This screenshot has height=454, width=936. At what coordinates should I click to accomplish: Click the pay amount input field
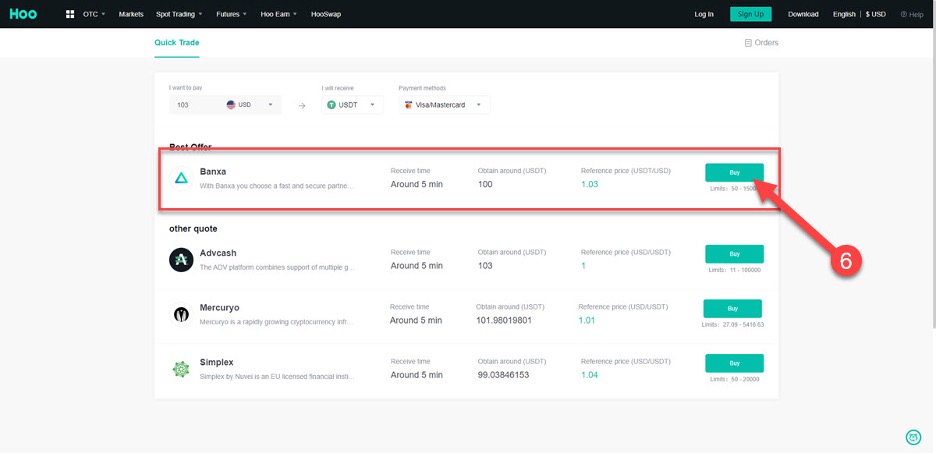pyautogui.click(x=196, y=105)
